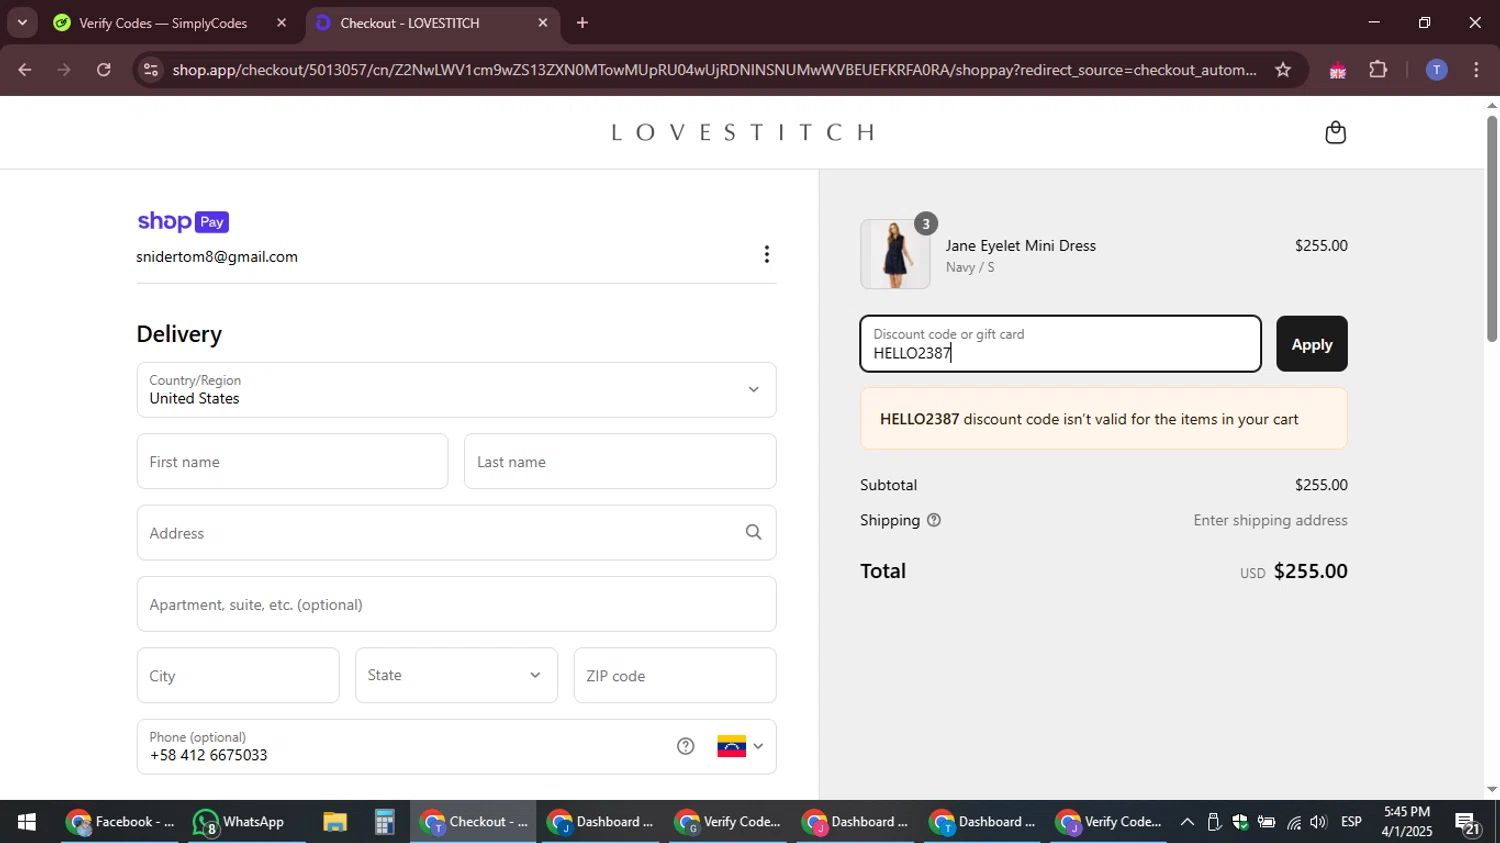Viewport: 1500px width, 843px height.
Task: Open the phone country flag selector
Action: [740, 746]
